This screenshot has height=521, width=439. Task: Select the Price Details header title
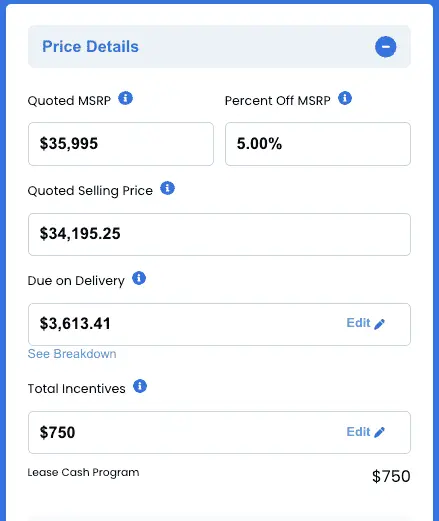click(x=90, y=47)
